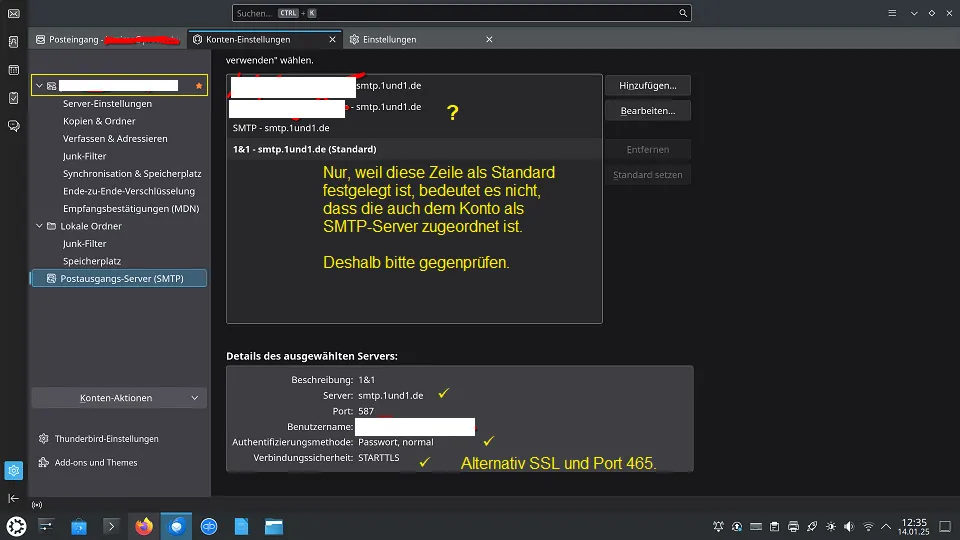Collapse the Lokale Ordner tree node
The width and height of the screenshot is (960, 540).
coord(39,226)
